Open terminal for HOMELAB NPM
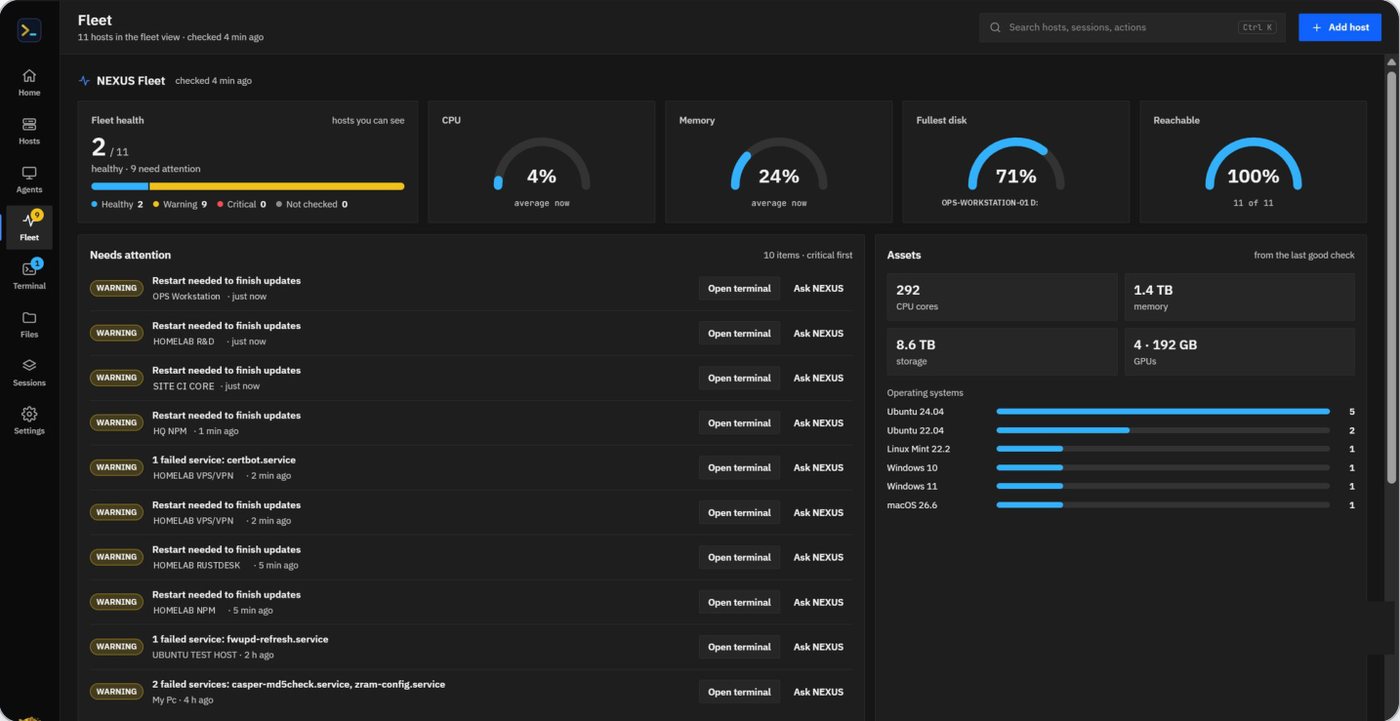Screen dimensions: 1400x721 (x=739, y=602)
